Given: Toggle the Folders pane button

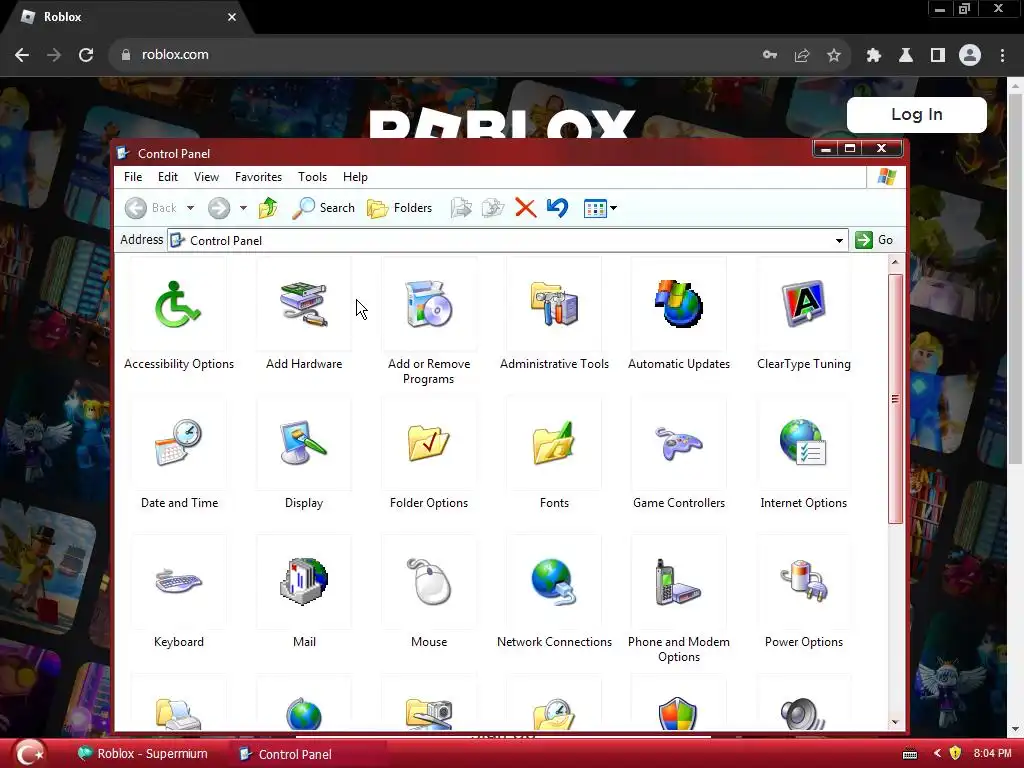Looking at the screenshot, I should pyautogui.click(x=400, y=208).
